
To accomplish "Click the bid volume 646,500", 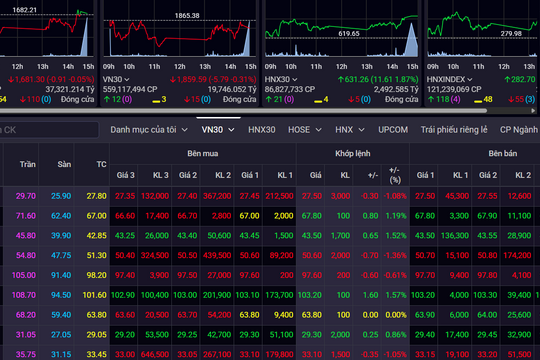I will [155, 354].
